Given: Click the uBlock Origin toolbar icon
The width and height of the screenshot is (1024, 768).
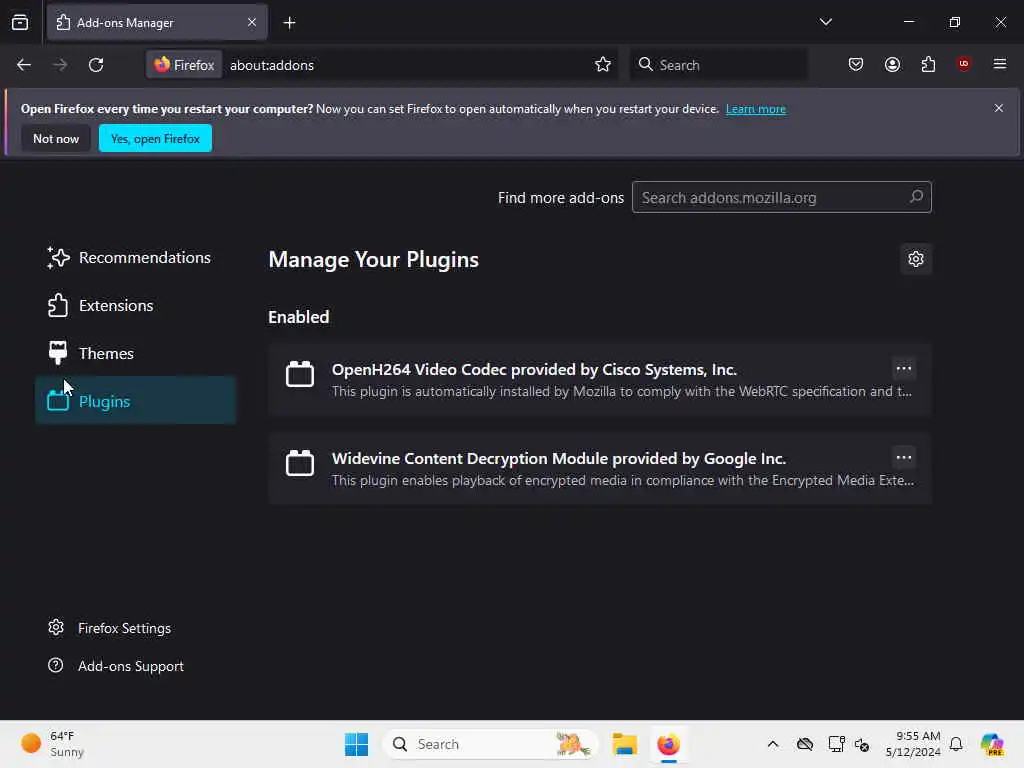Looking at the screenshot, I should [x=963, y=64].
